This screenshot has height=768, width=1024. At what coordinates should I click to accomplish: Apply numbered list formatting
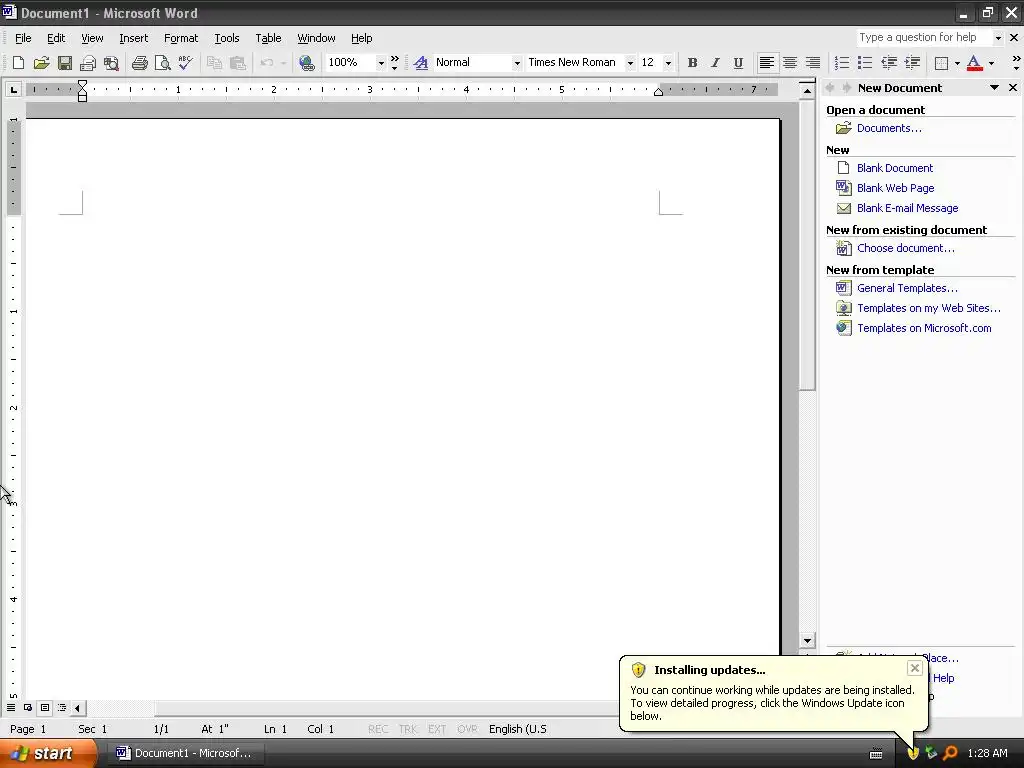842,63
